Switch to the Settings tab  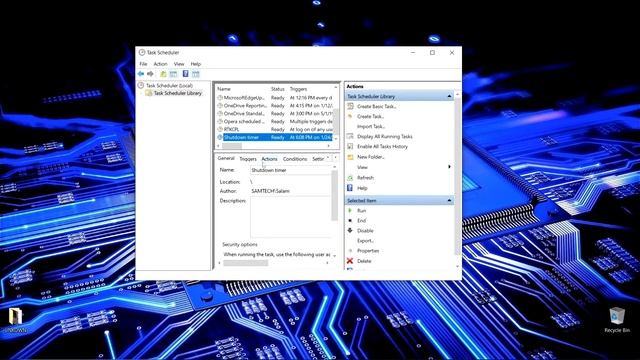(318, 159)
